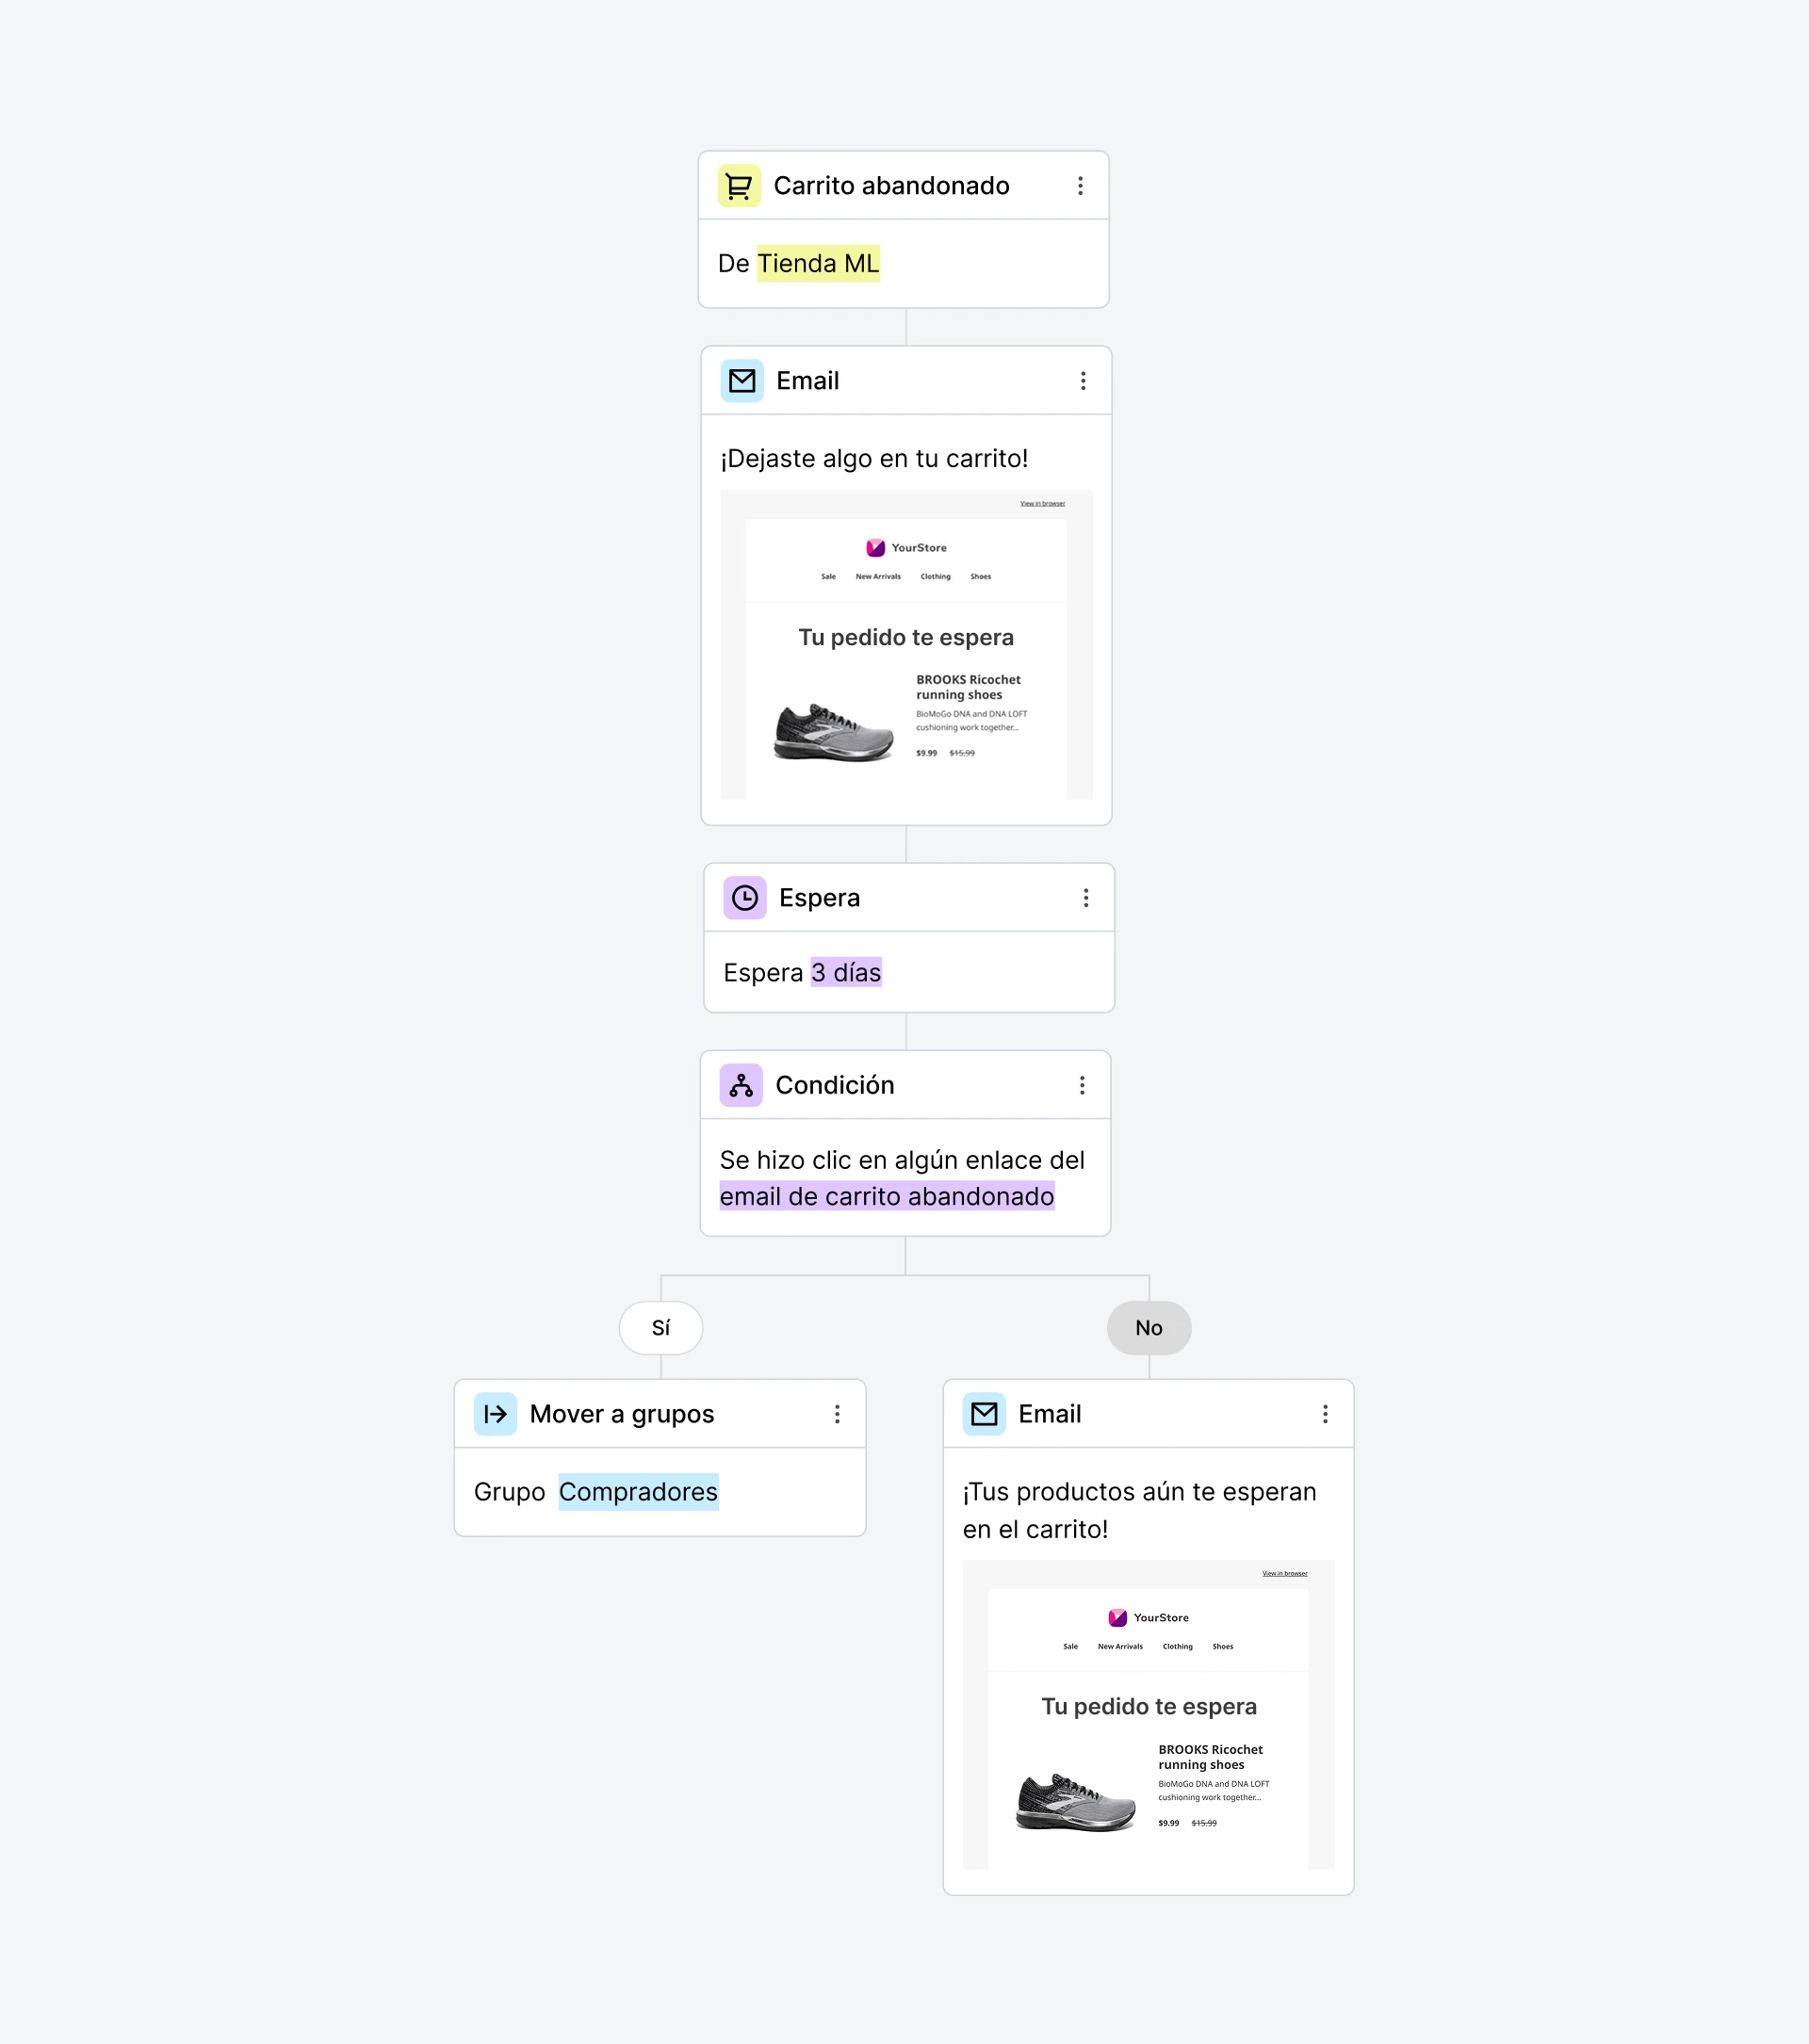This screenshot has width=1809, height=2044.
Task: Select the Sí branch label
Action: point(661,1328)
